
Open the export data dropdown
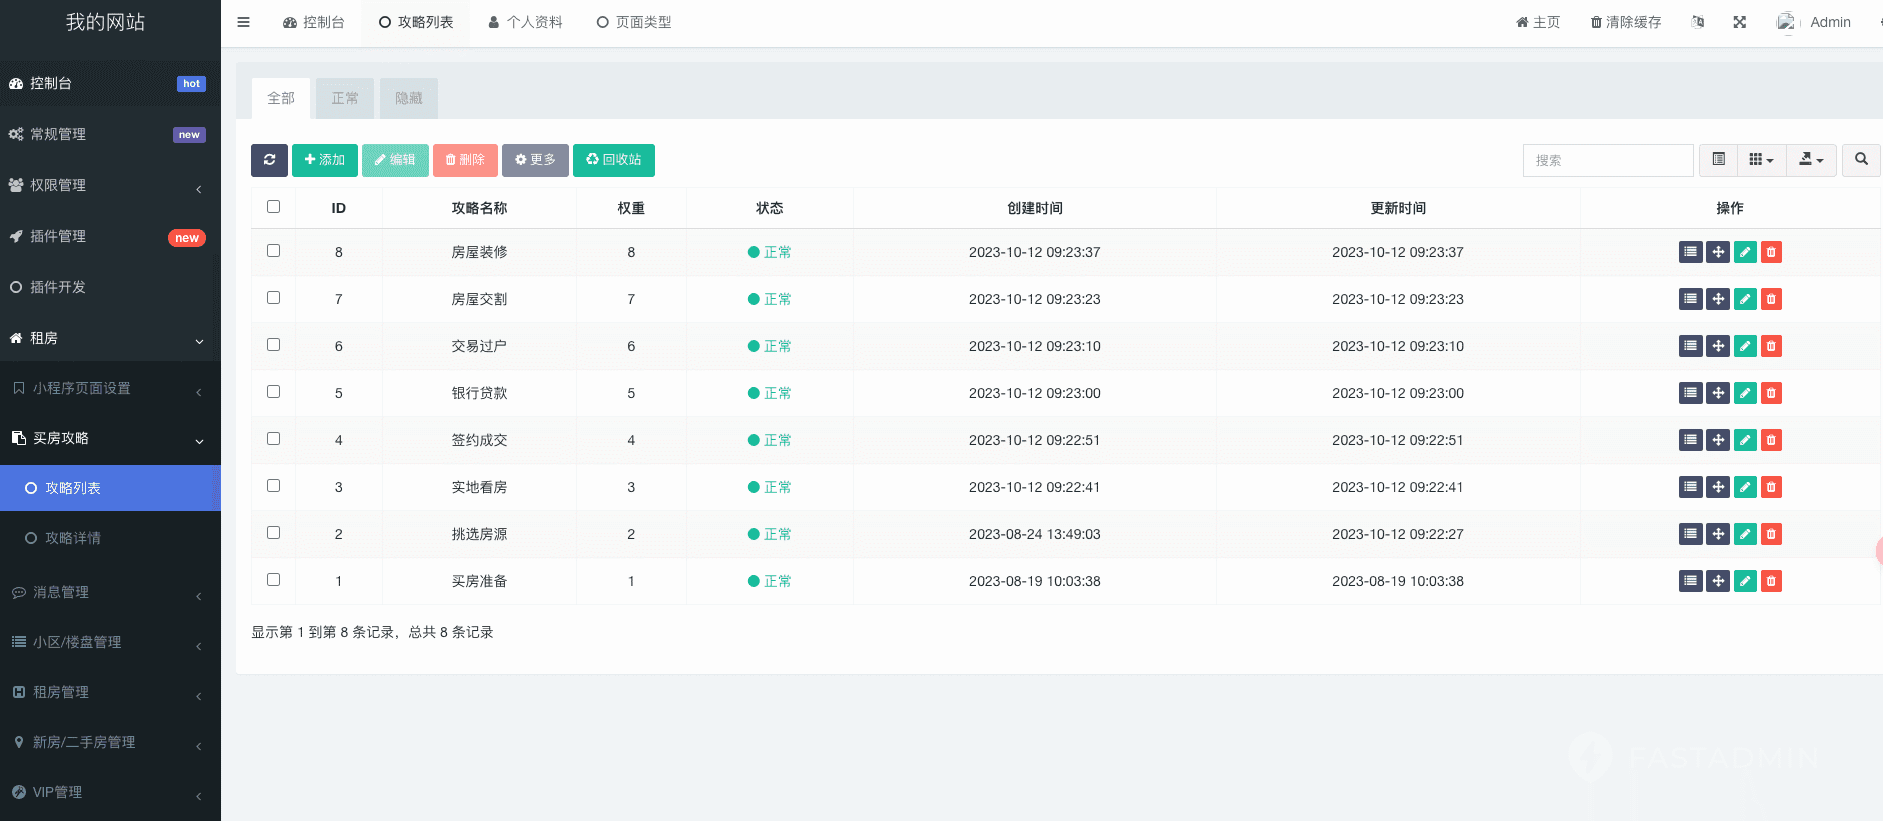(x=1811, y=160)
